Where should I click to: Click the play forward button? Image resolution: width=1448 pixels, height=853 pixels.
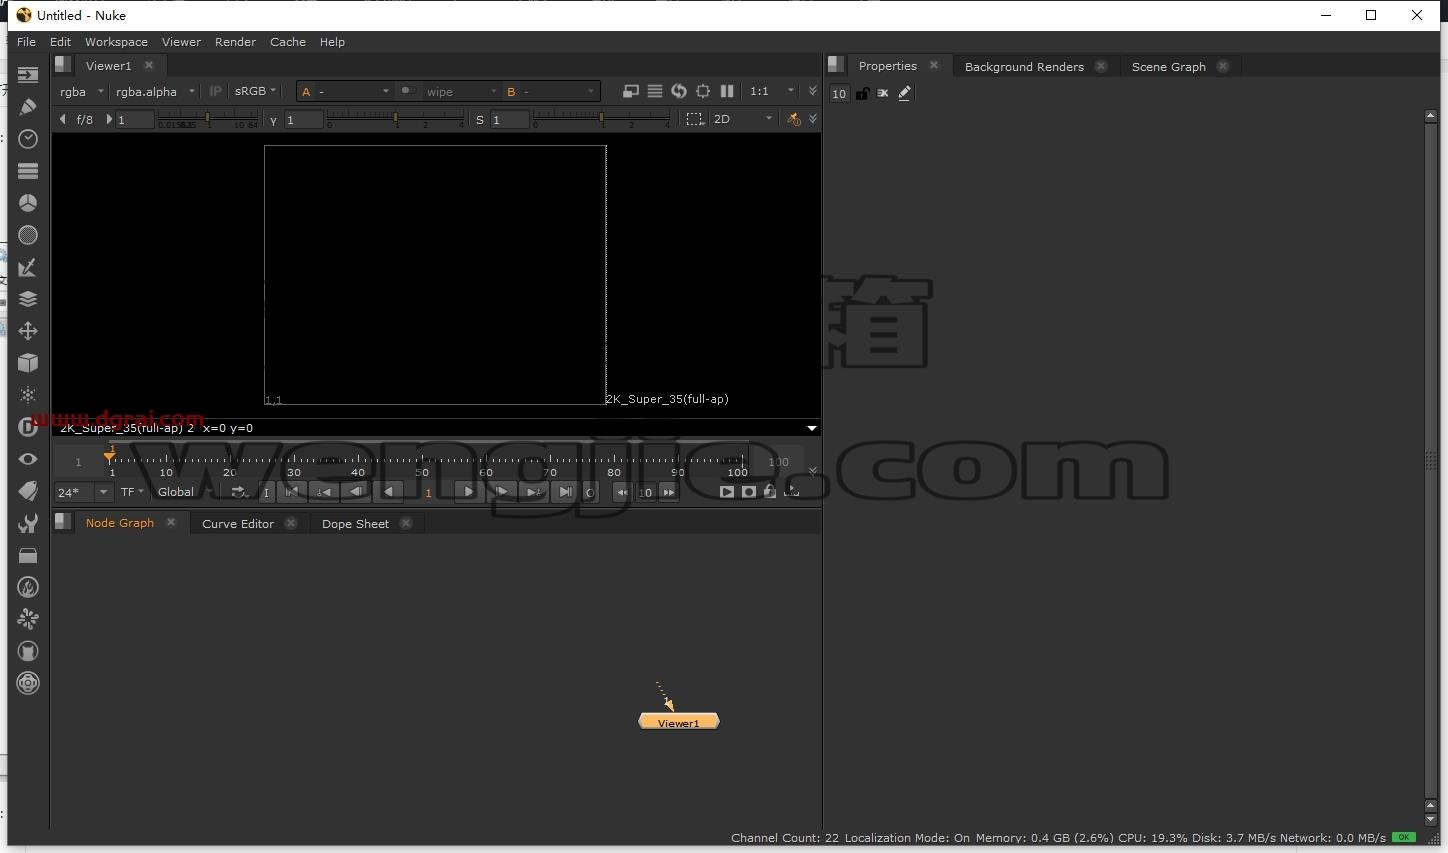468,492
